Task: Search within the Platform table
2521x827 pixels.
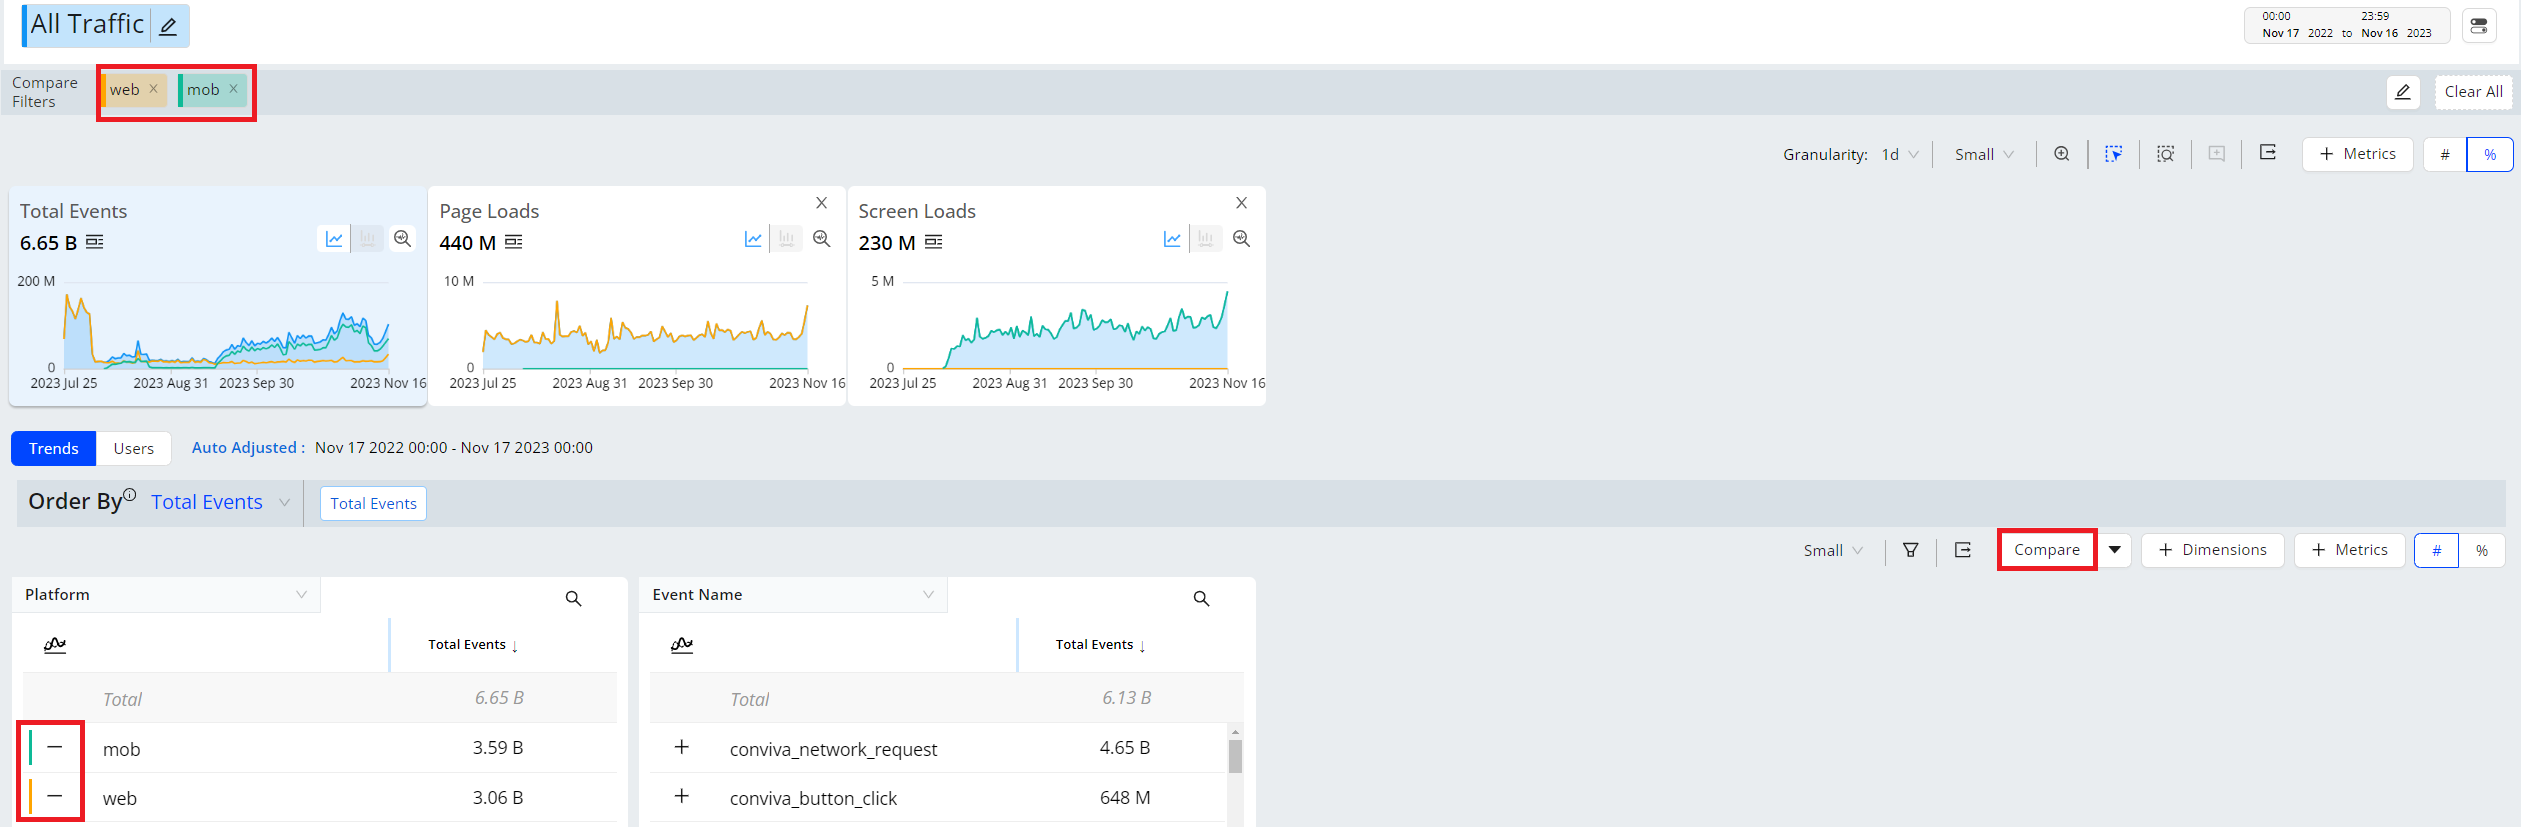Action: 573,598
